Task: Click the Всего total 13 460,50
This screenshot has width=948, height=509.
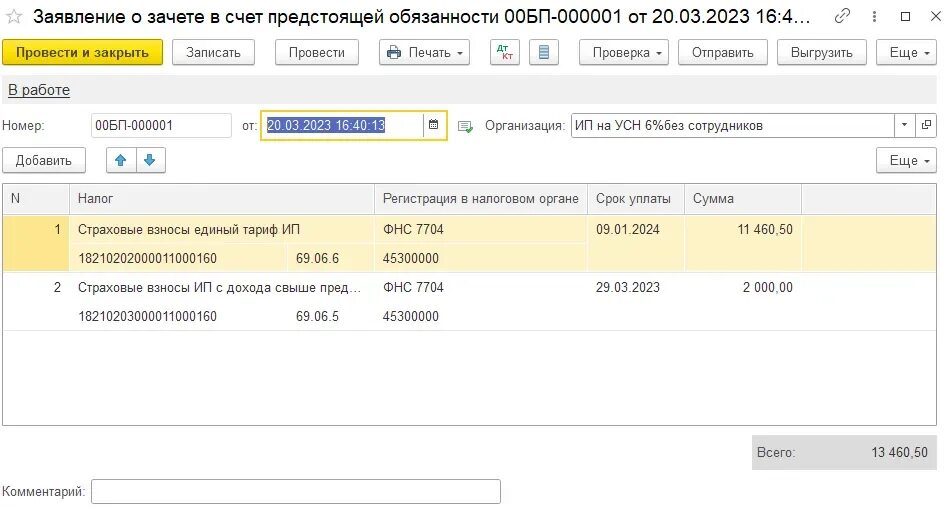Action: pyautogui.click(x=844, y=452)
